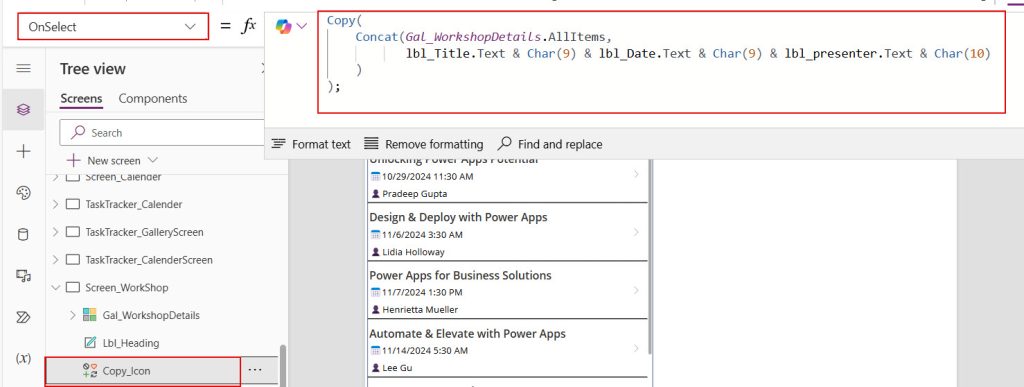Expand TaskTracker_CalenderScreen node
Screen dimensions: 1024x387
click(x=56, y=260)
